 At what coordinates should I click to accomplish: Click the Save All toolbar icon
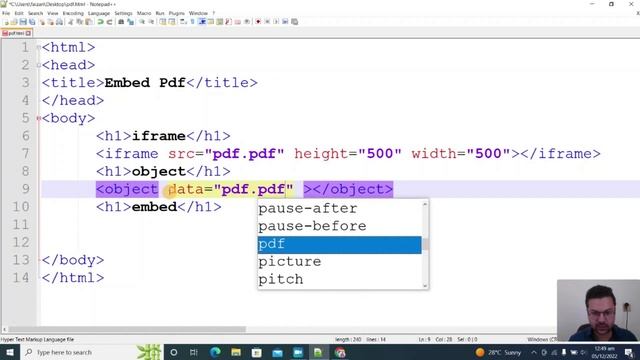click(x=32, y=22)
